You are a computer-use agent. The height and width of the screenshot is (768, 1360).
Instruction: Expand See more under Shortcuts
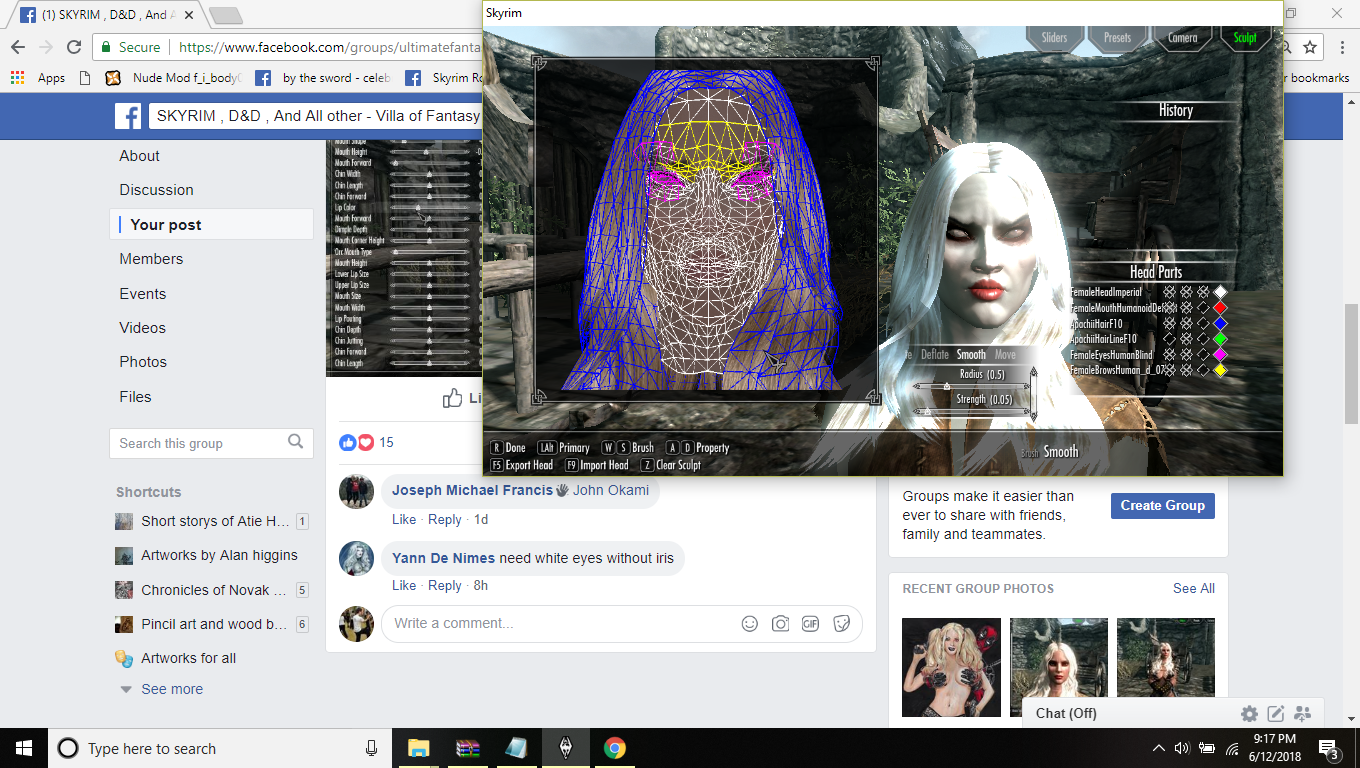coord(171,689)
